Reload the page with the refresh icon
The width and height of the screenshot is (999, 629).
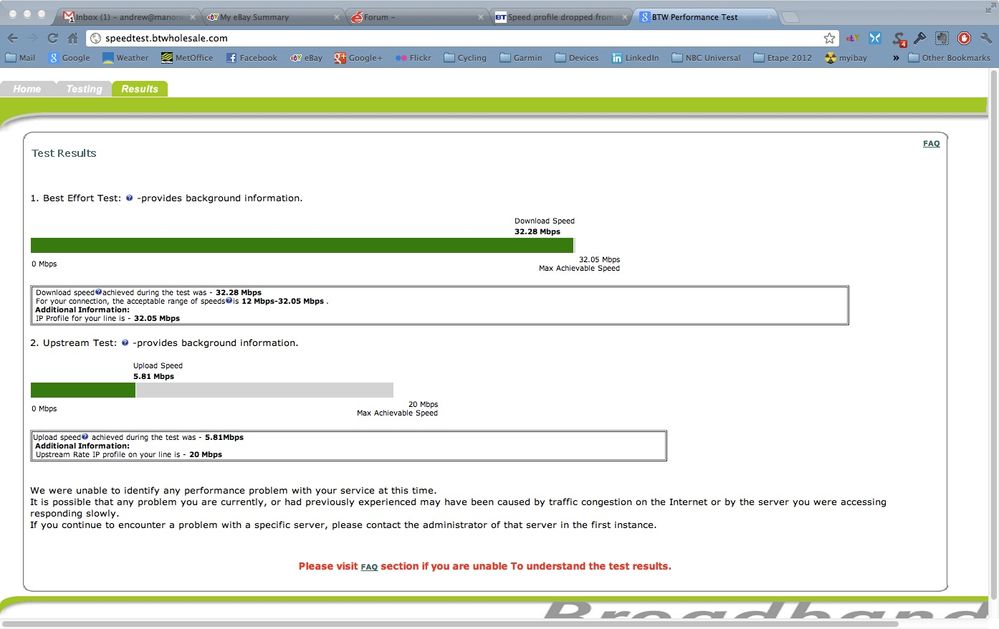pyautogui.click(x=53, y=38)
